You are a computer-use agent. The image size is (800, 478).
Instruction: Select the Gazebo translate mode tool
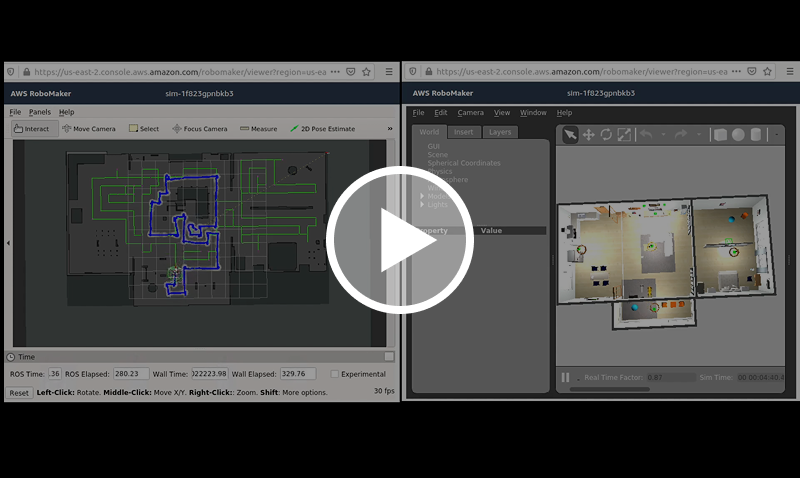point(588,135)
